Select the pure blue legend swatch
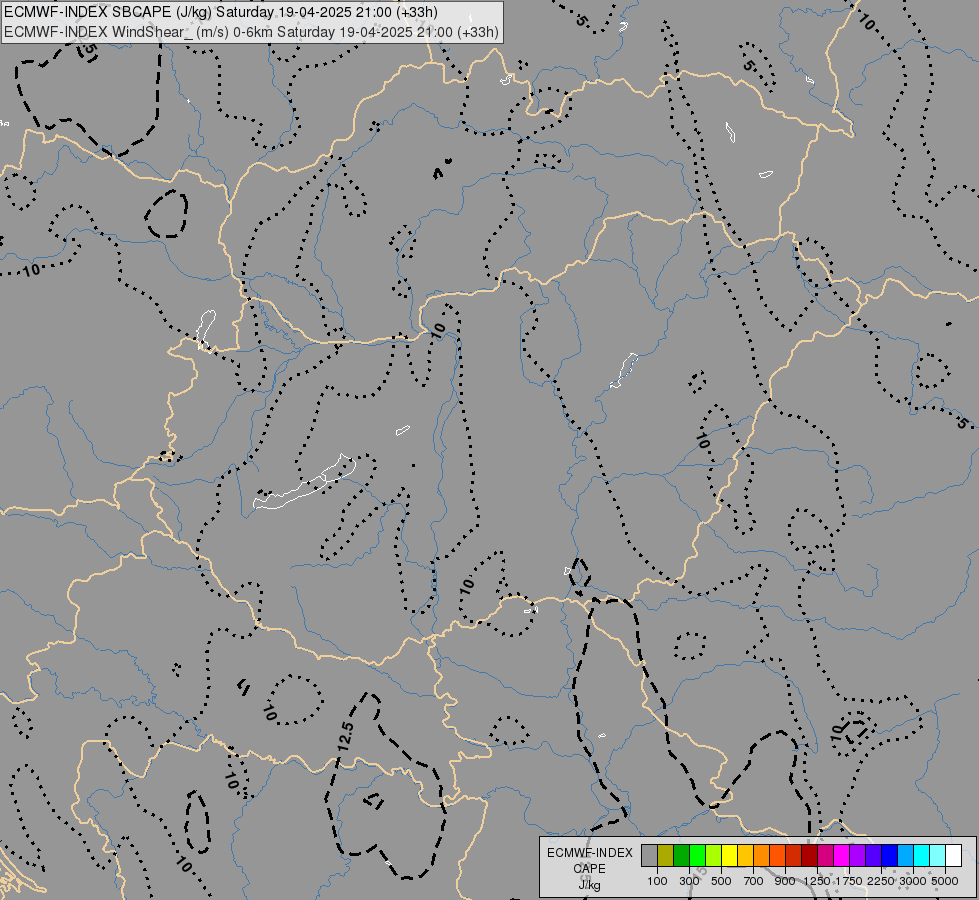 [890, 856]
